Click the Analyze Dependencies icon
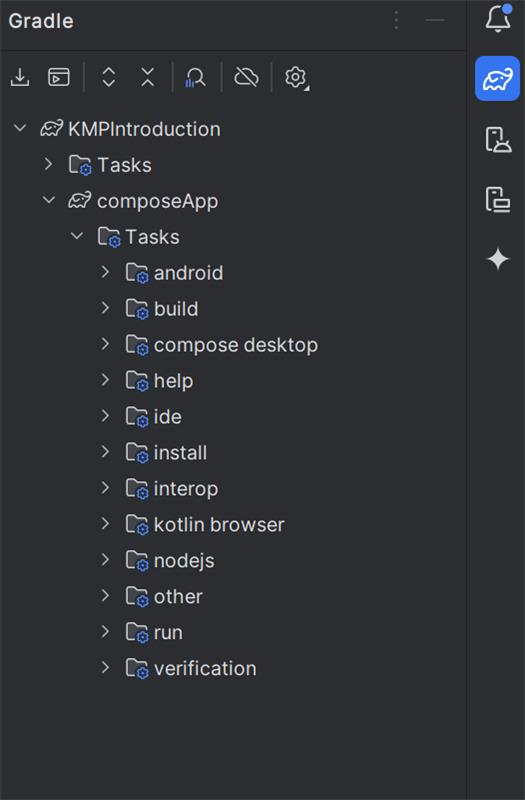This screenshot has width=525, height=800. click(195, 78)
